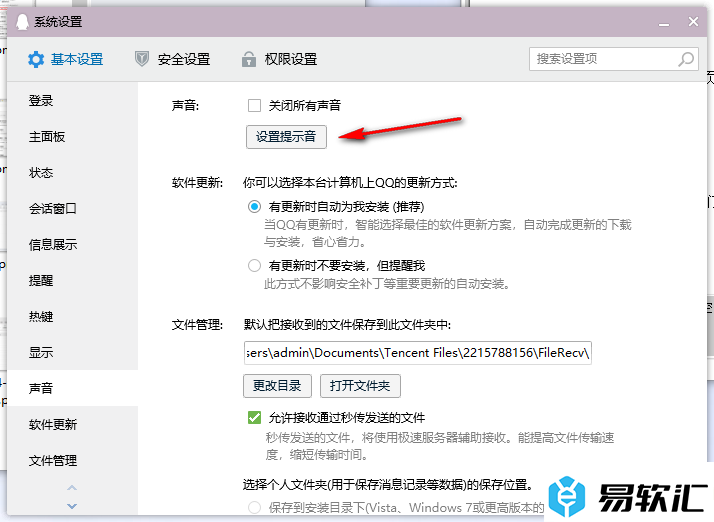Click the 文件管理: section label
The image size is (714, 522).
[198, 325]
